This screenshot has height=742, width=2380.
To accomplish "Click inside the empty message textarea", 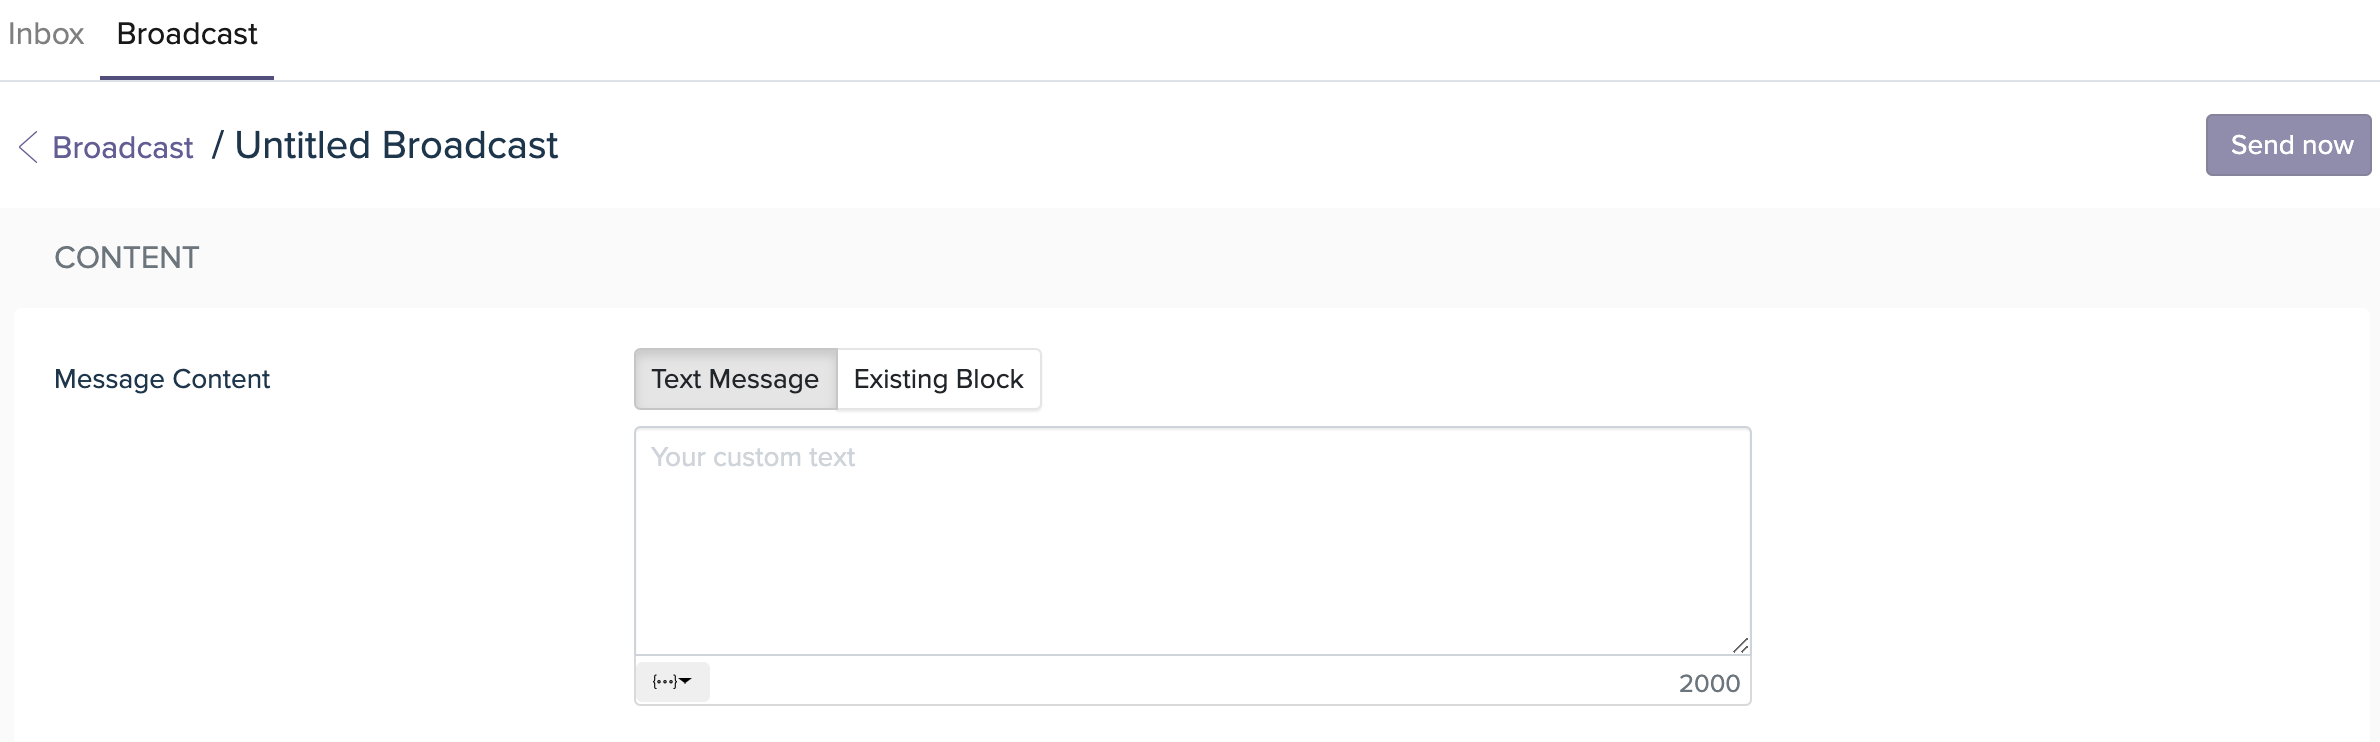I will pyautogui.click(x=1192, y=541).
